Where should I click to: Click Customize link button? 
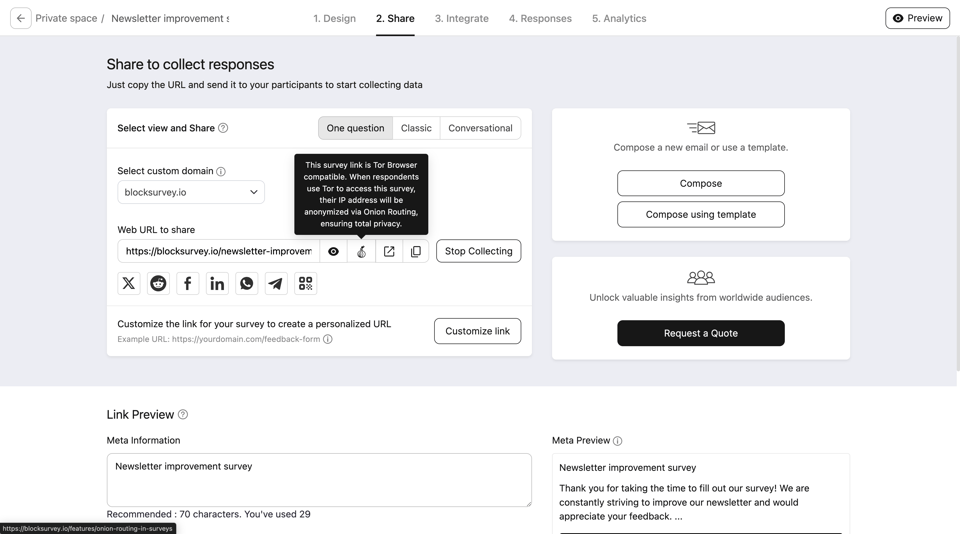[478, 331]
